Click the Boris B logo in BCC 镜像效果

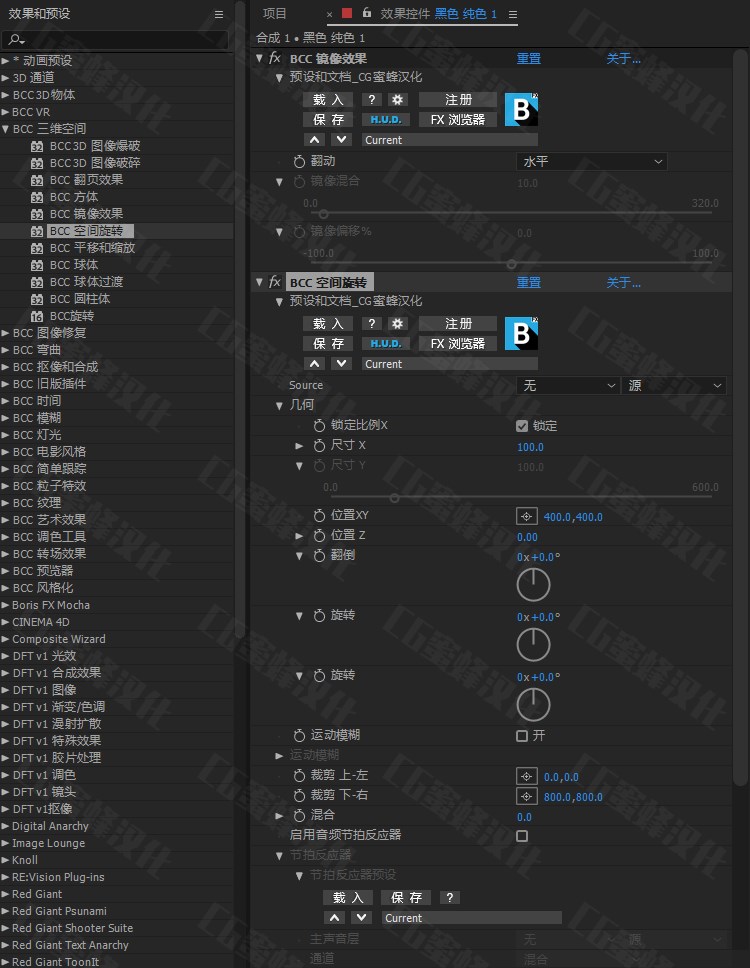pyautogui.click(x=522, y=110)
